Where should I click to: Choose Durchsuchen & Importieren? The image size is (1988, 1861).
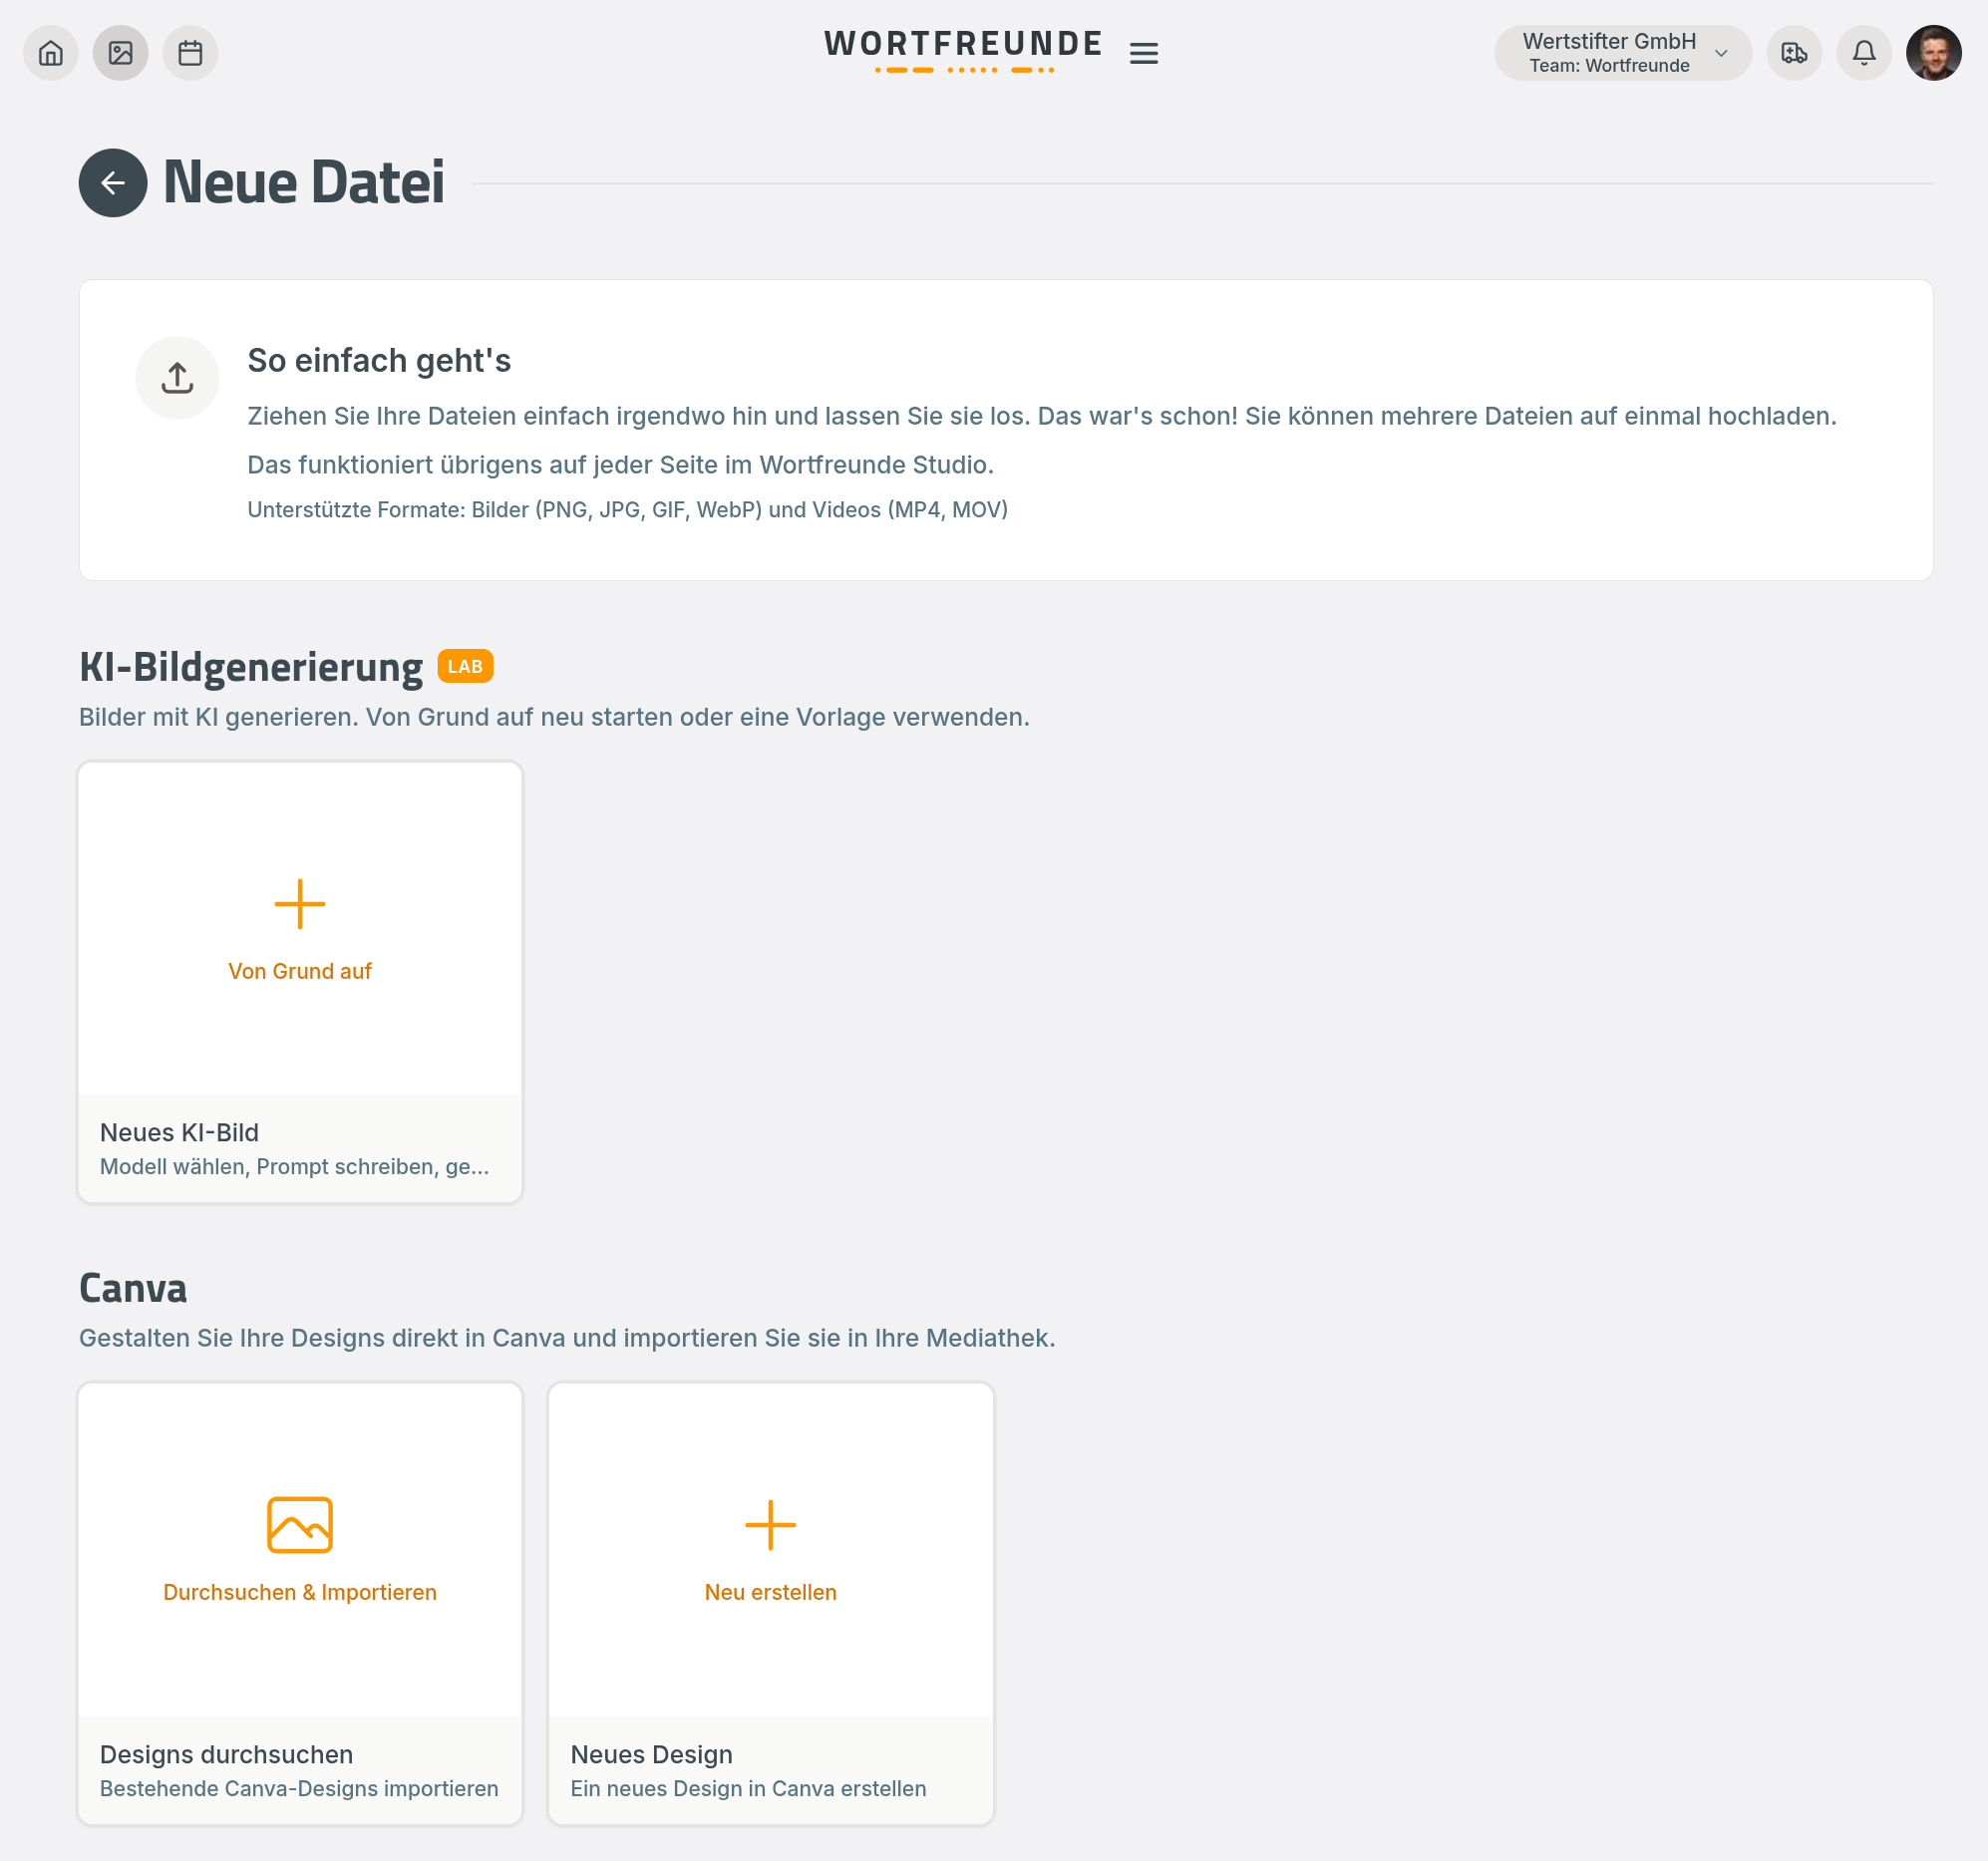tap(300, 1593)
